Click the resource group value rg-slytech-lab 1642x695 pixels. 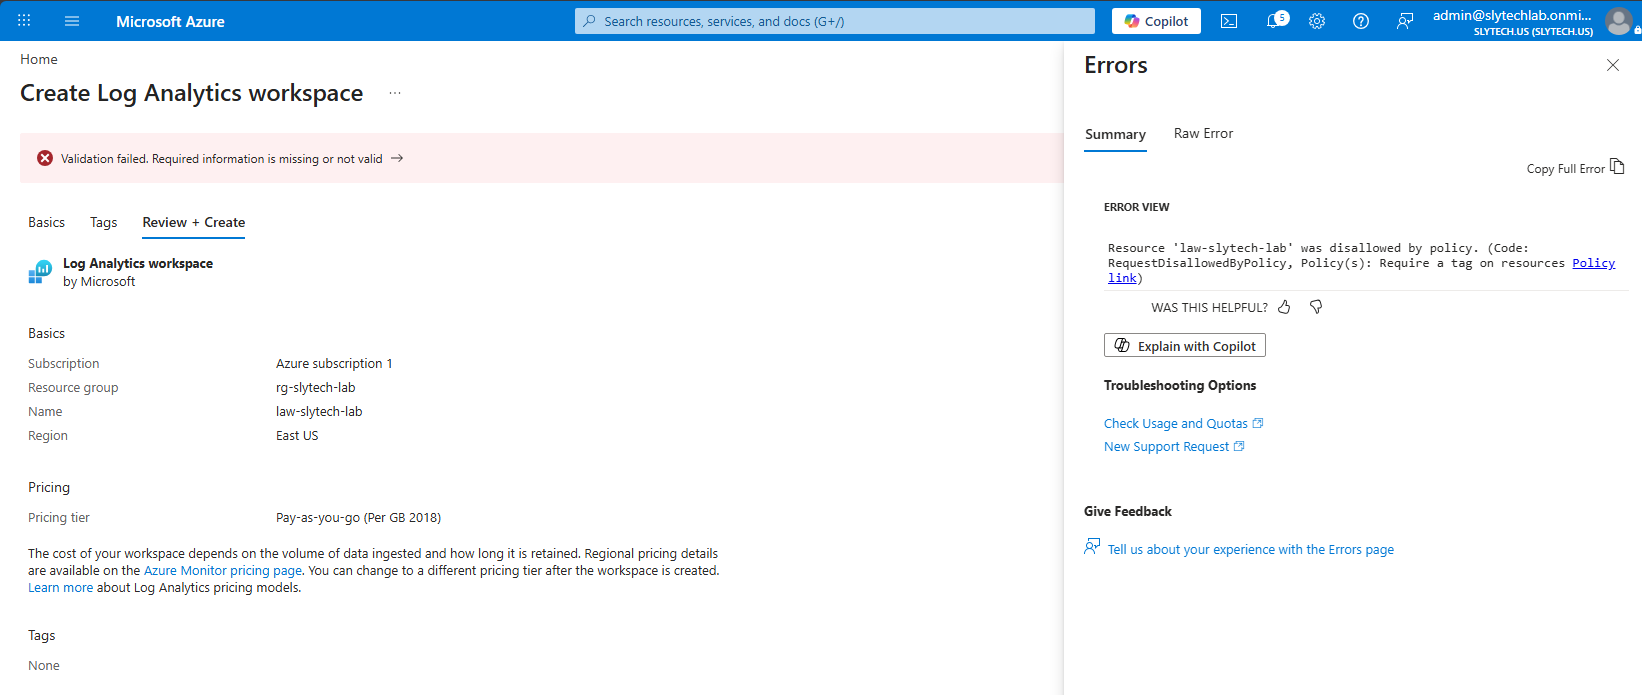point(316,387)
